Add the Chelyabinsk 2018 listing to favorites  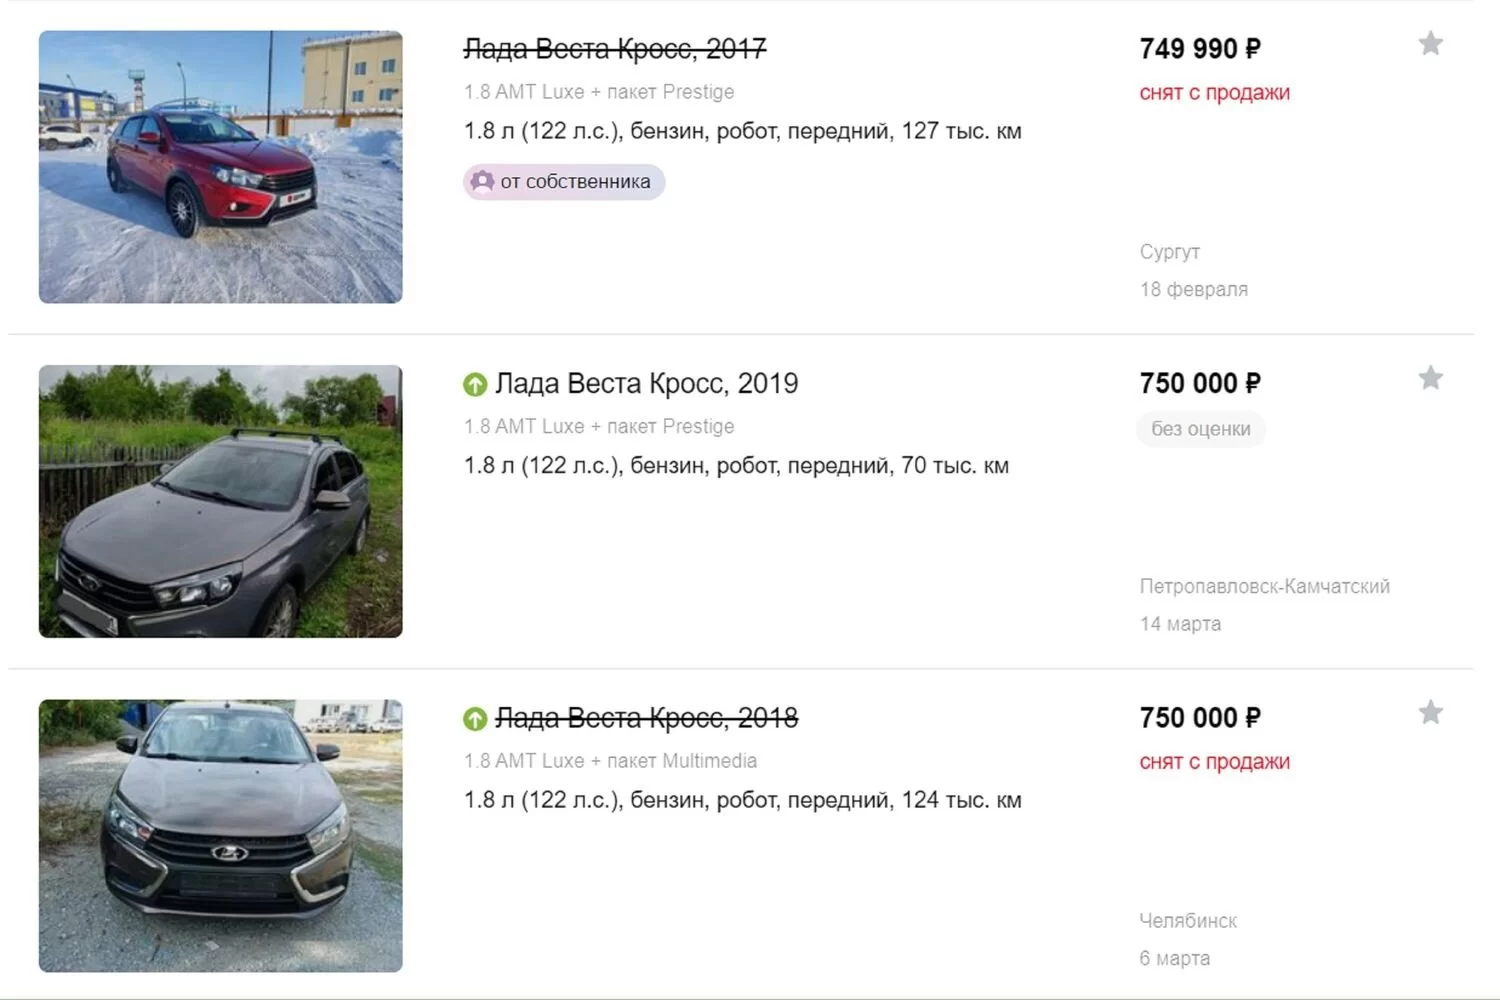[1431, 713]
